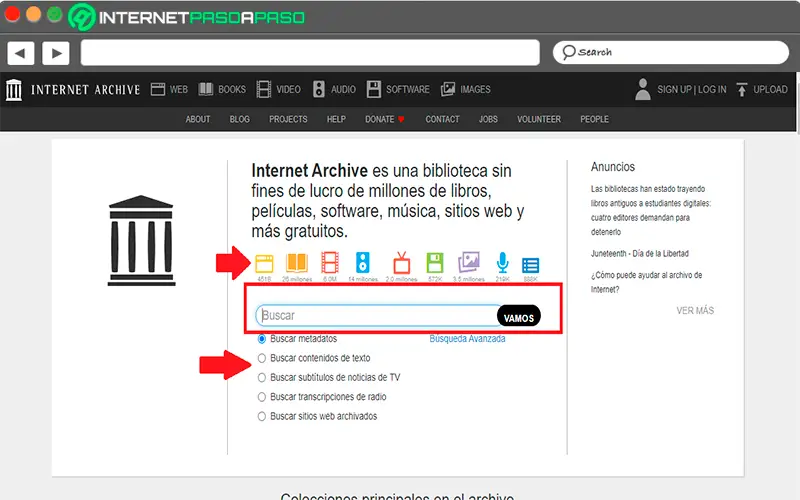
Task: Open the Audio speaker icon in navbar
Action: coord(319,89)
